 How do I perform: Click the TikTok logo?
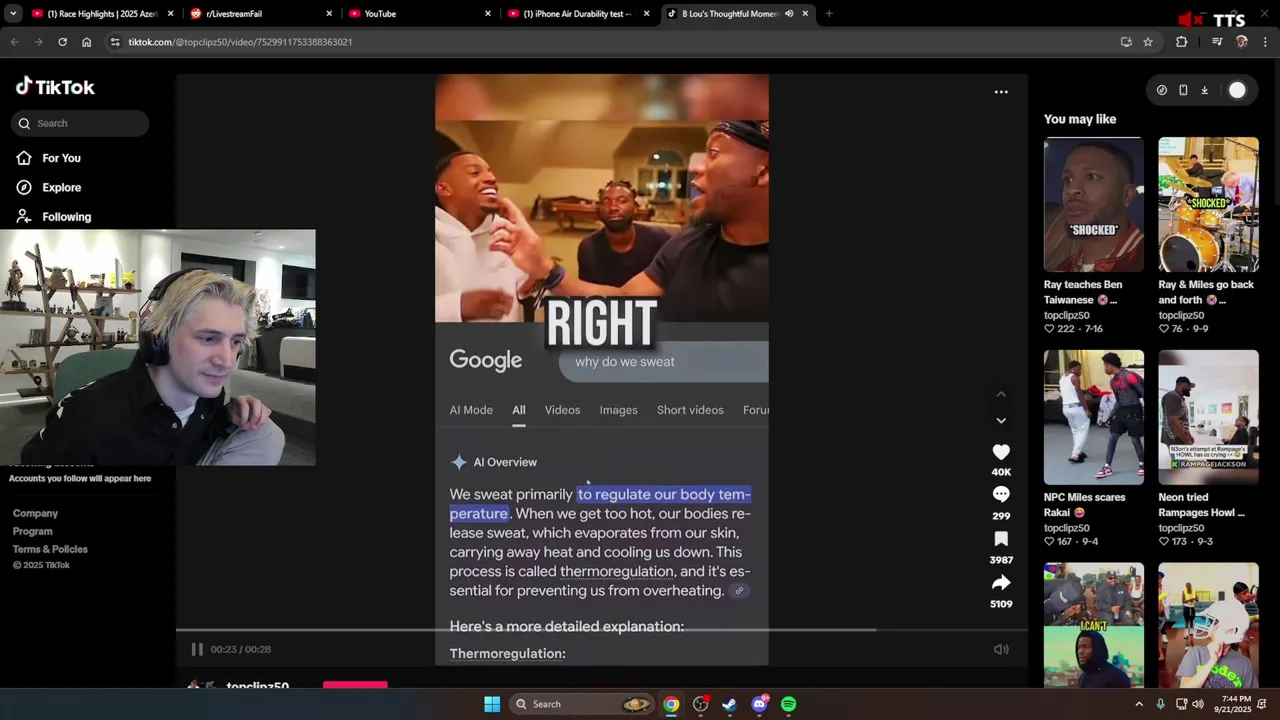tap(55, 87)
